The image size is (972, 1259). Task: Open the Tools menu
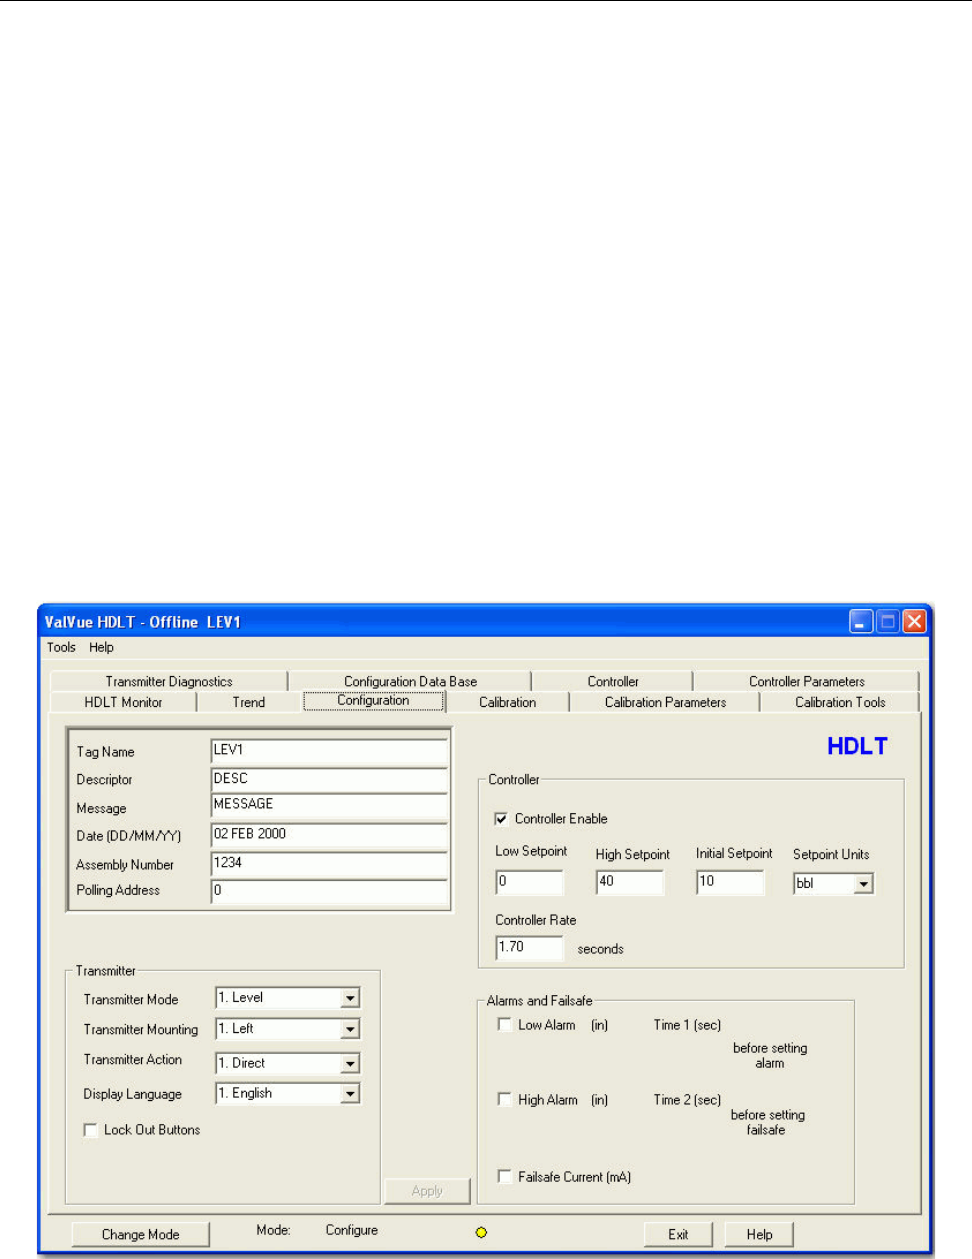61,647
